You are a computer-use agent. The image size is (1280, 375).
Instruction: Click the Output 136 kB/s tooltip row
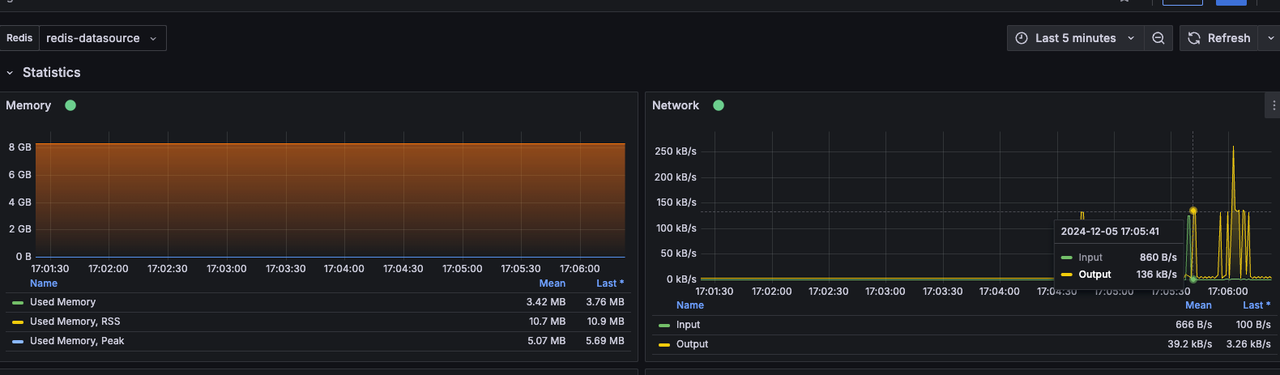tap(1120, 274)
